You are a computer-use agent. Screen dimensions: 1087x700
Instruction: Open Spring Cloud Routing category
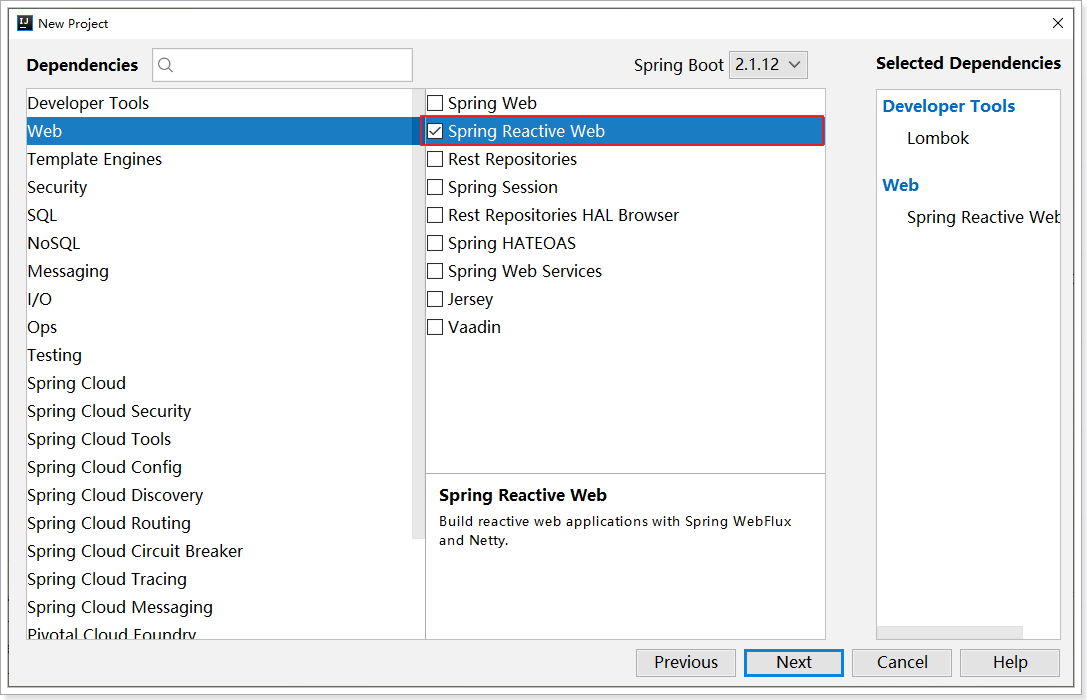219,523
